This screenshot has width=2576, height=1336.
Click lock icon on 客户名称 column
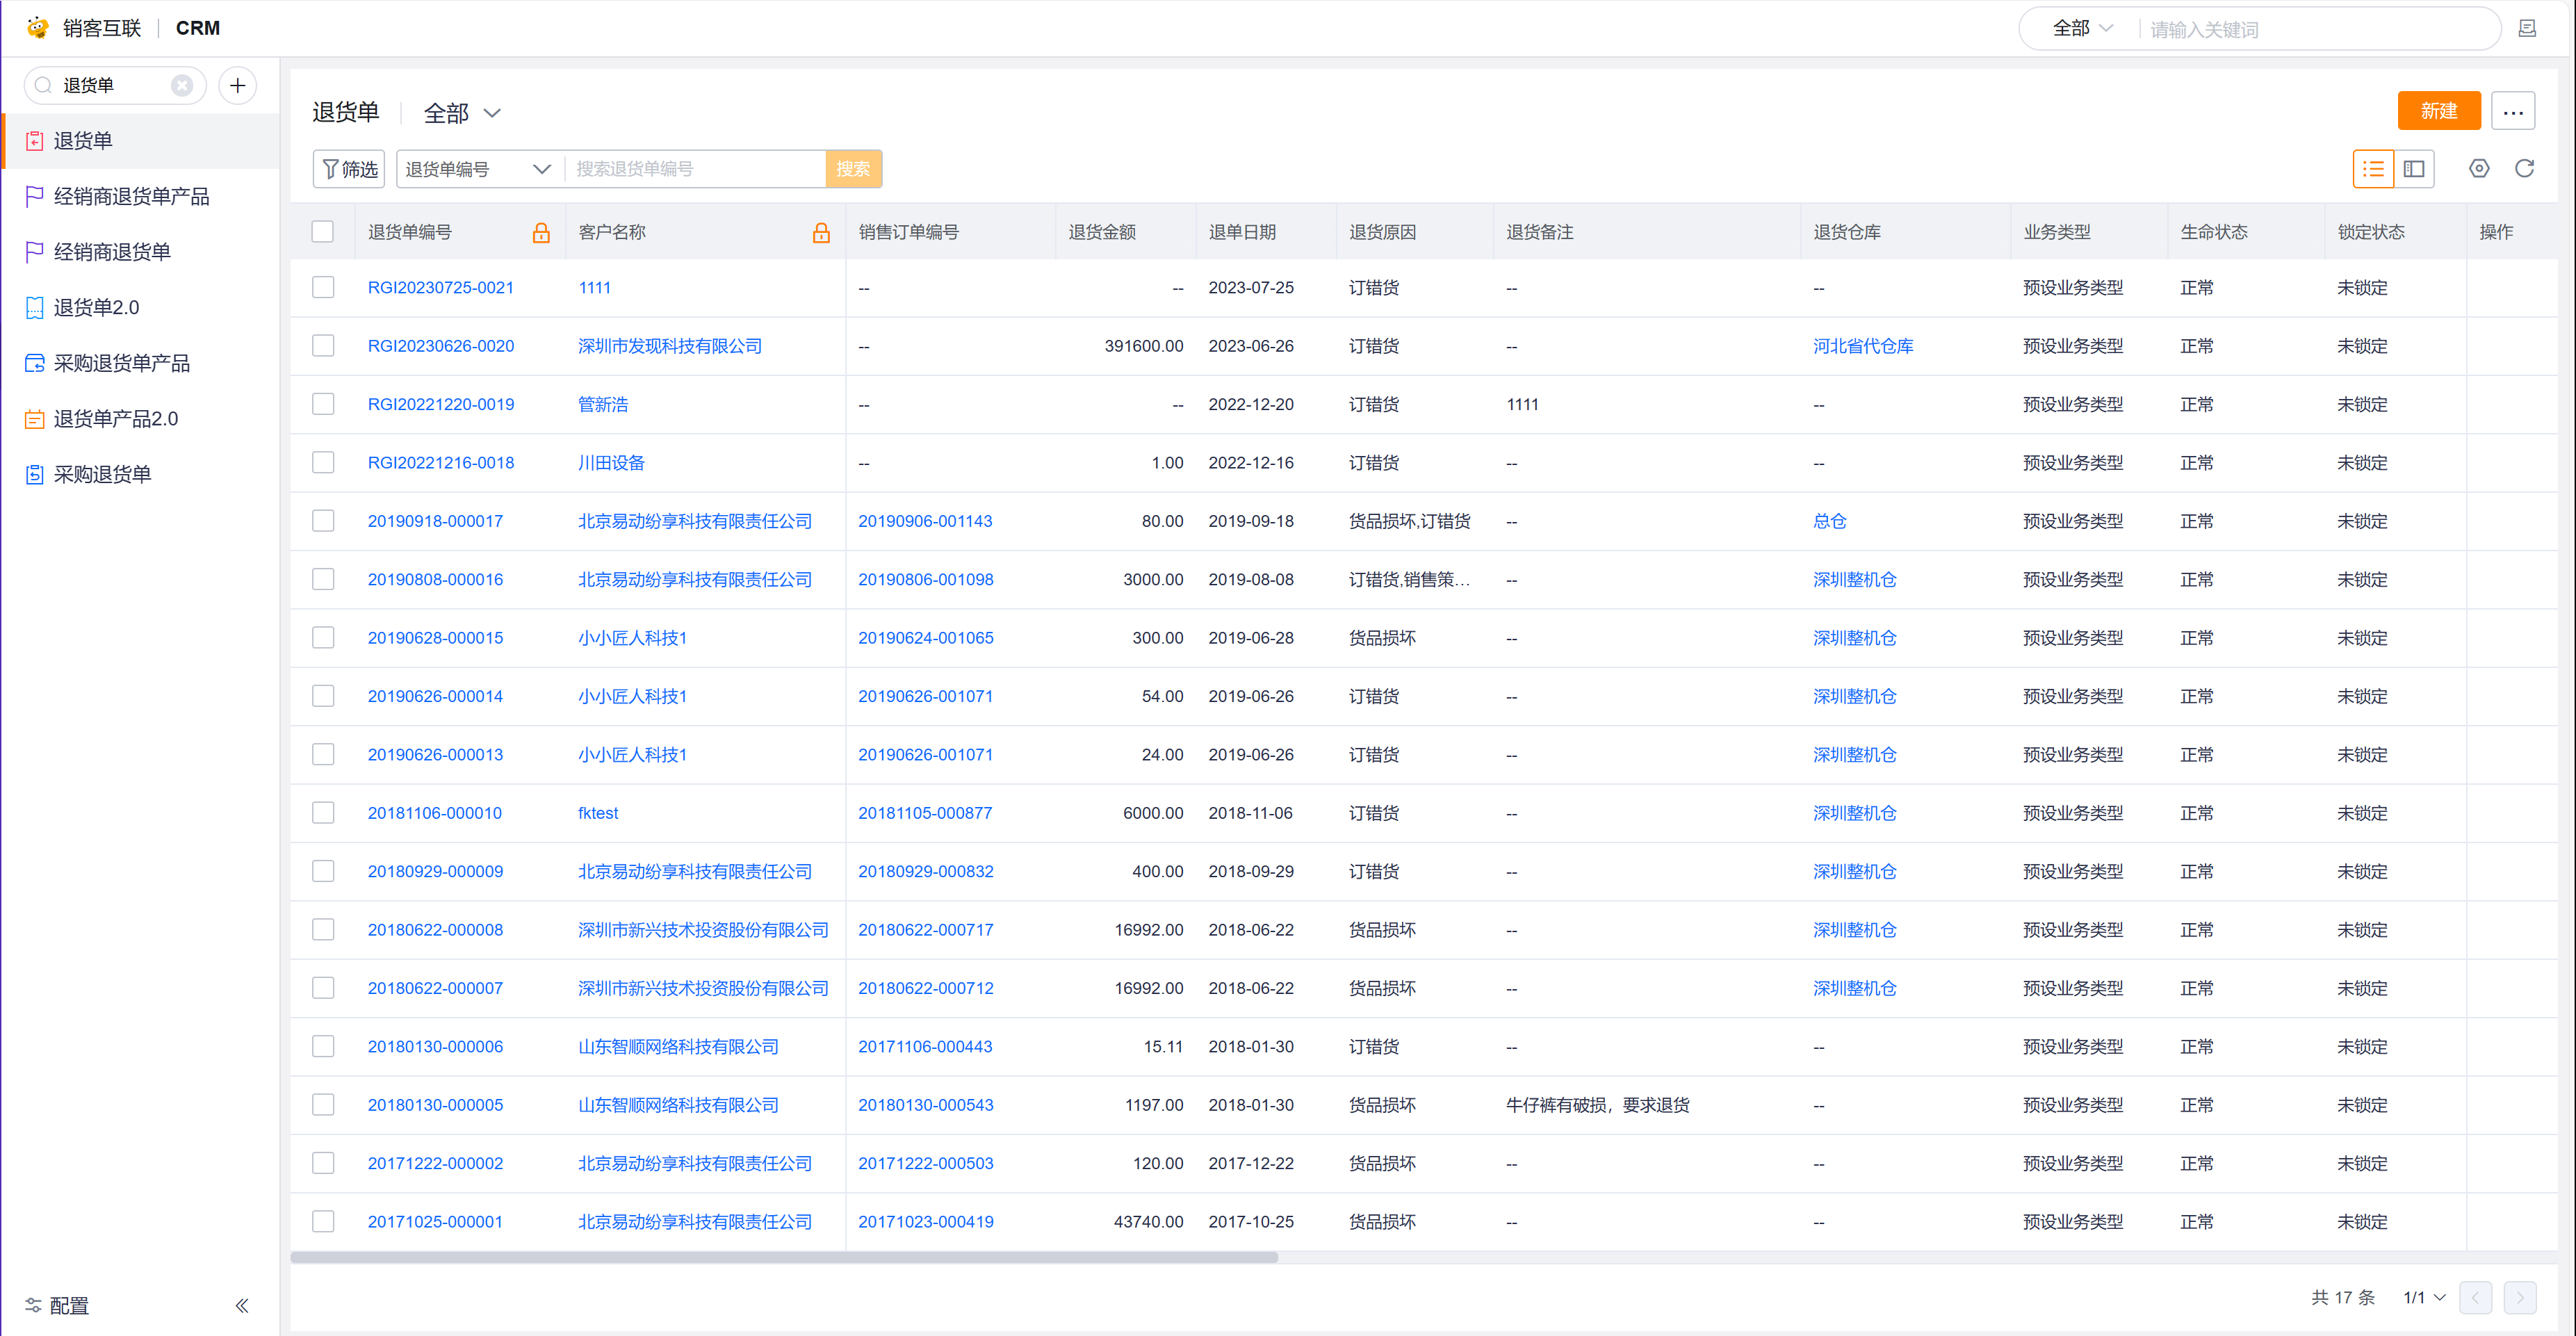[x=821, y=232]
